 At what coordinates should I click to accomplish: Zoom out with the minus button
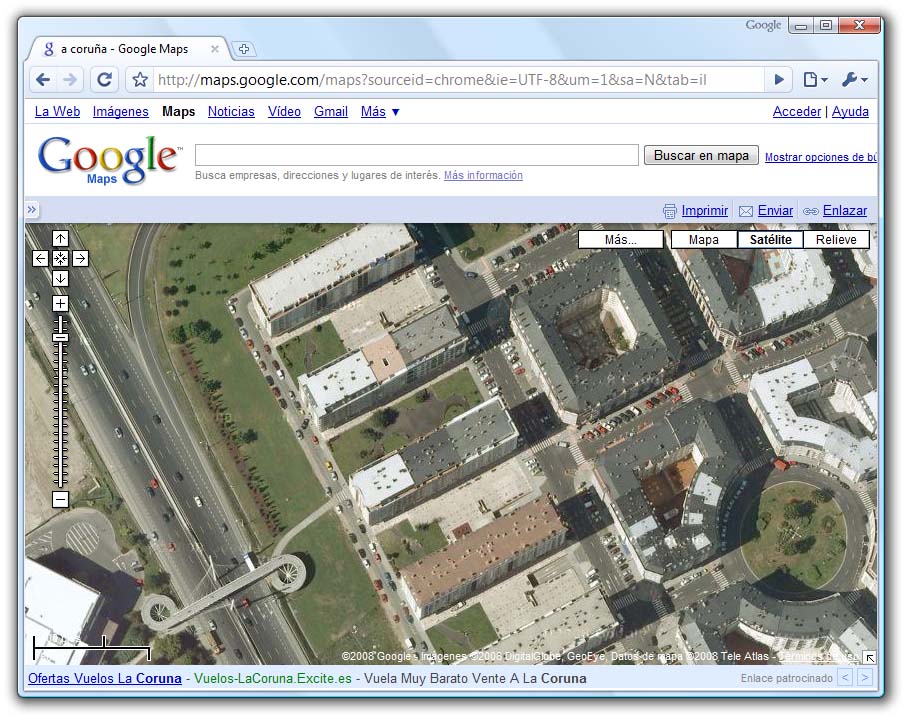[60, 499]
